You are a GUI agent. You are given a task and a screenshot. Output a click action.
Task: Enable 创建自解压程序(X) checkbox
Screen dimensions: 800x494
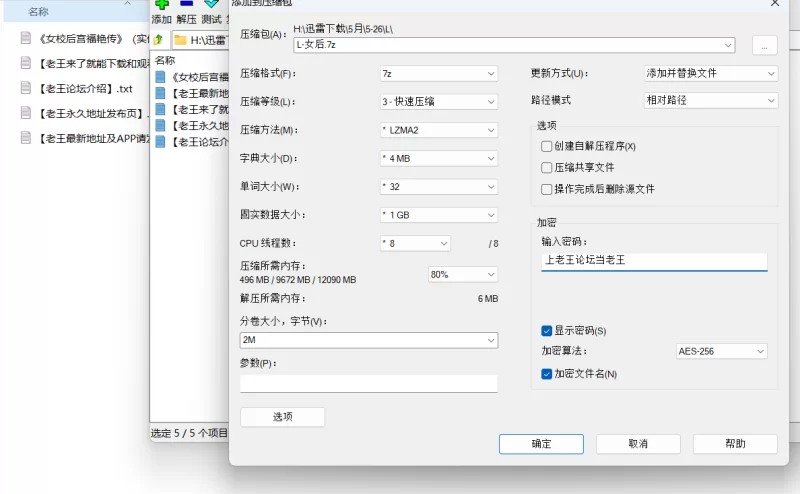point(546,146)
